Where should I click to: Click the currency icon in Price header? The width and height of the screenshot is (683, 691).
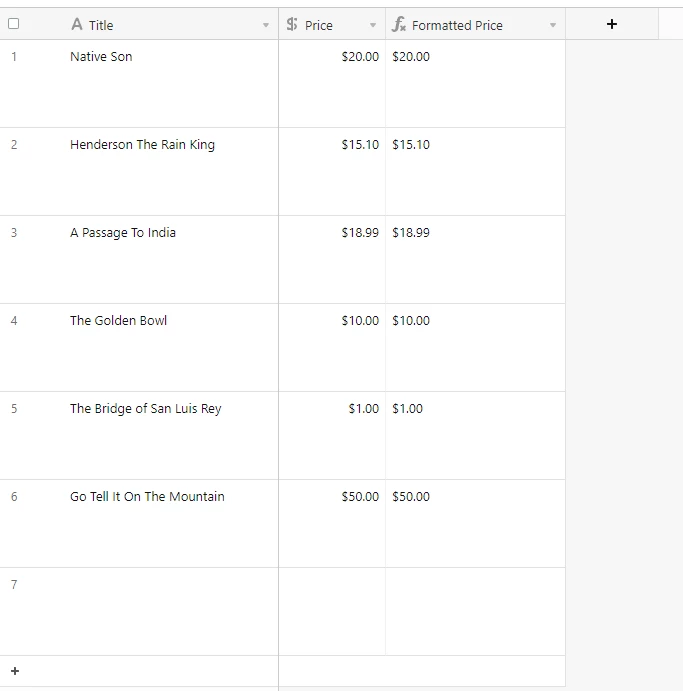click(292, 24)
